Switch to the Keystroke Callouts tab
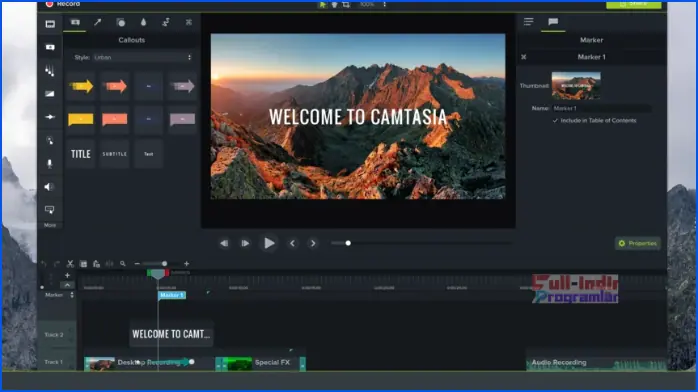Viewport: 698px width, 392px height. pyautogui.click(x=189, y=22)
